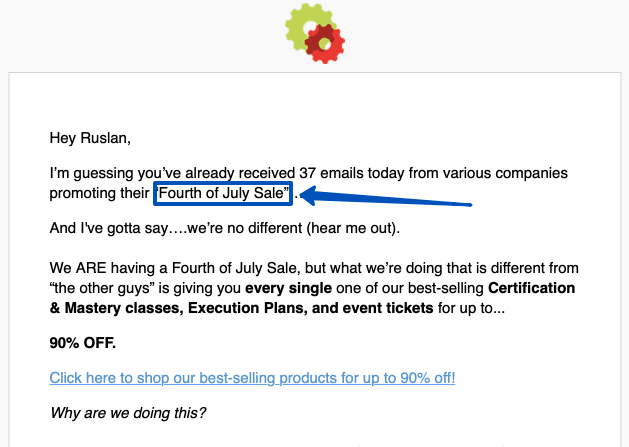Click the bold "every single" words
Viewport: 629px width, 447px height.
click(x=288, y=288)
